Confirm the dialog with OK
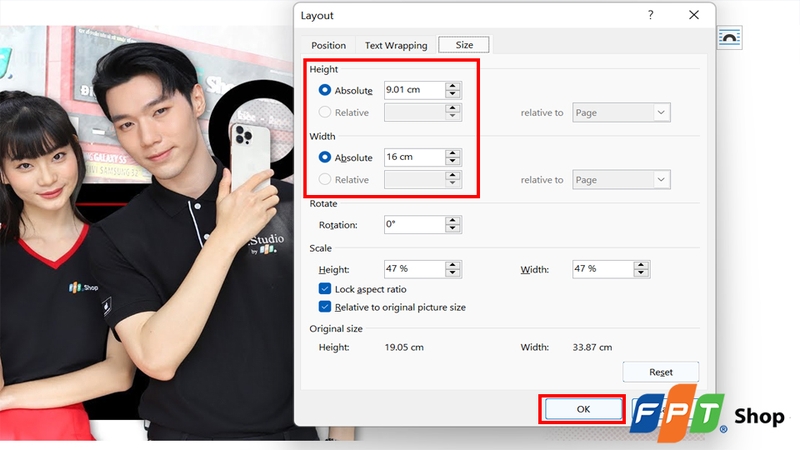Image resolution: width=800 pixels, height=450 pixels. pyautogui.click(x=583, y=409)
